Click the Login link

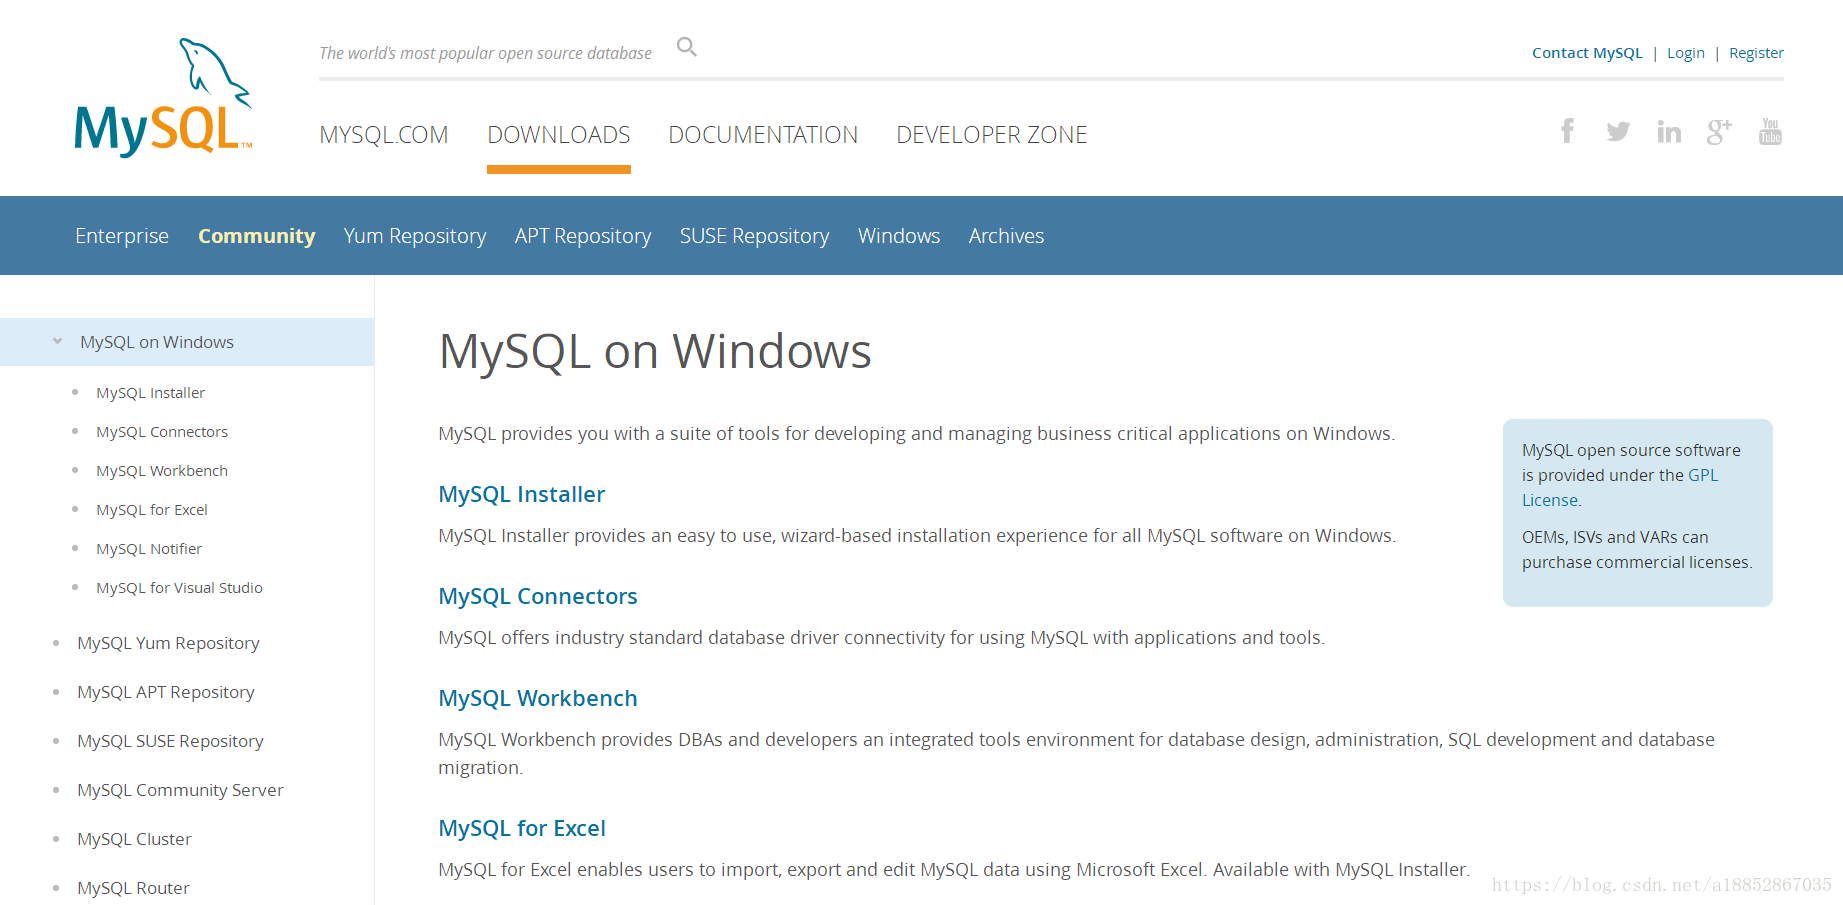tap(1686, 53)
